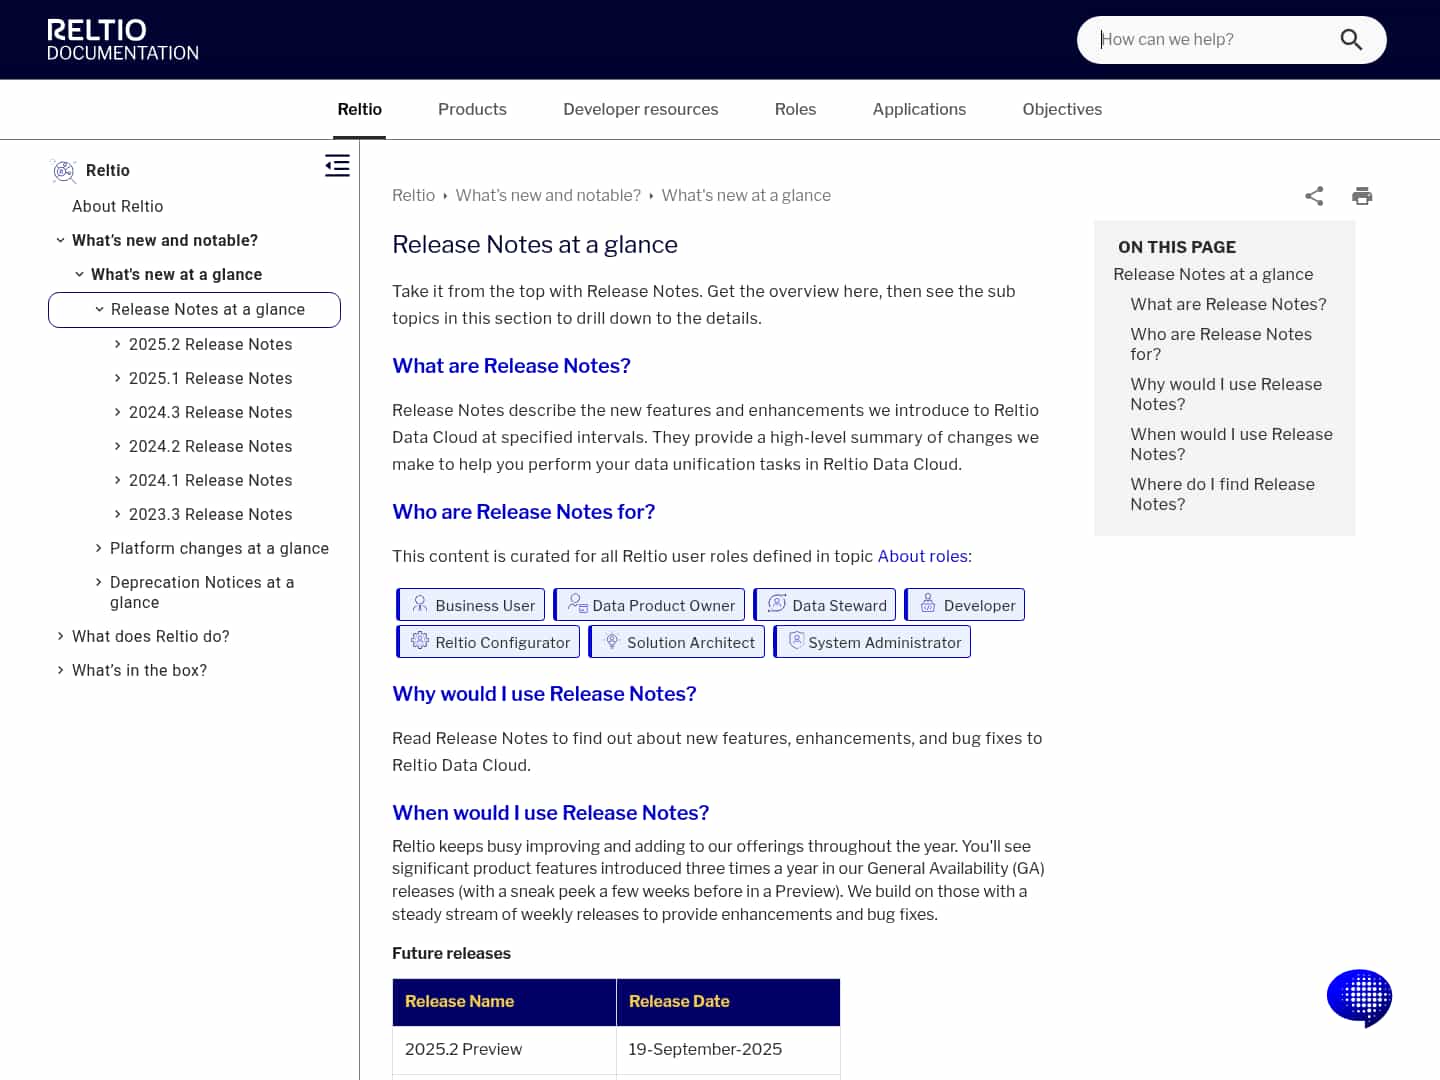Viewport: 1440px width, 1080px height.
Task: Collapse the sidebar navigation panel icon
Action: tap(338, 166)
